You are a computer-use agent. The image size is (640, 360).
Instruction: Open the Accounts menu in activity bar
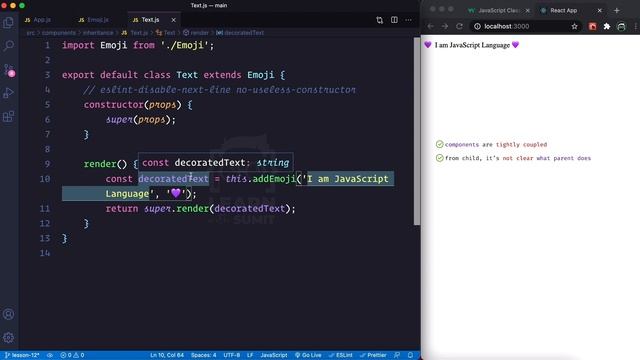click(x=8, y=314)
